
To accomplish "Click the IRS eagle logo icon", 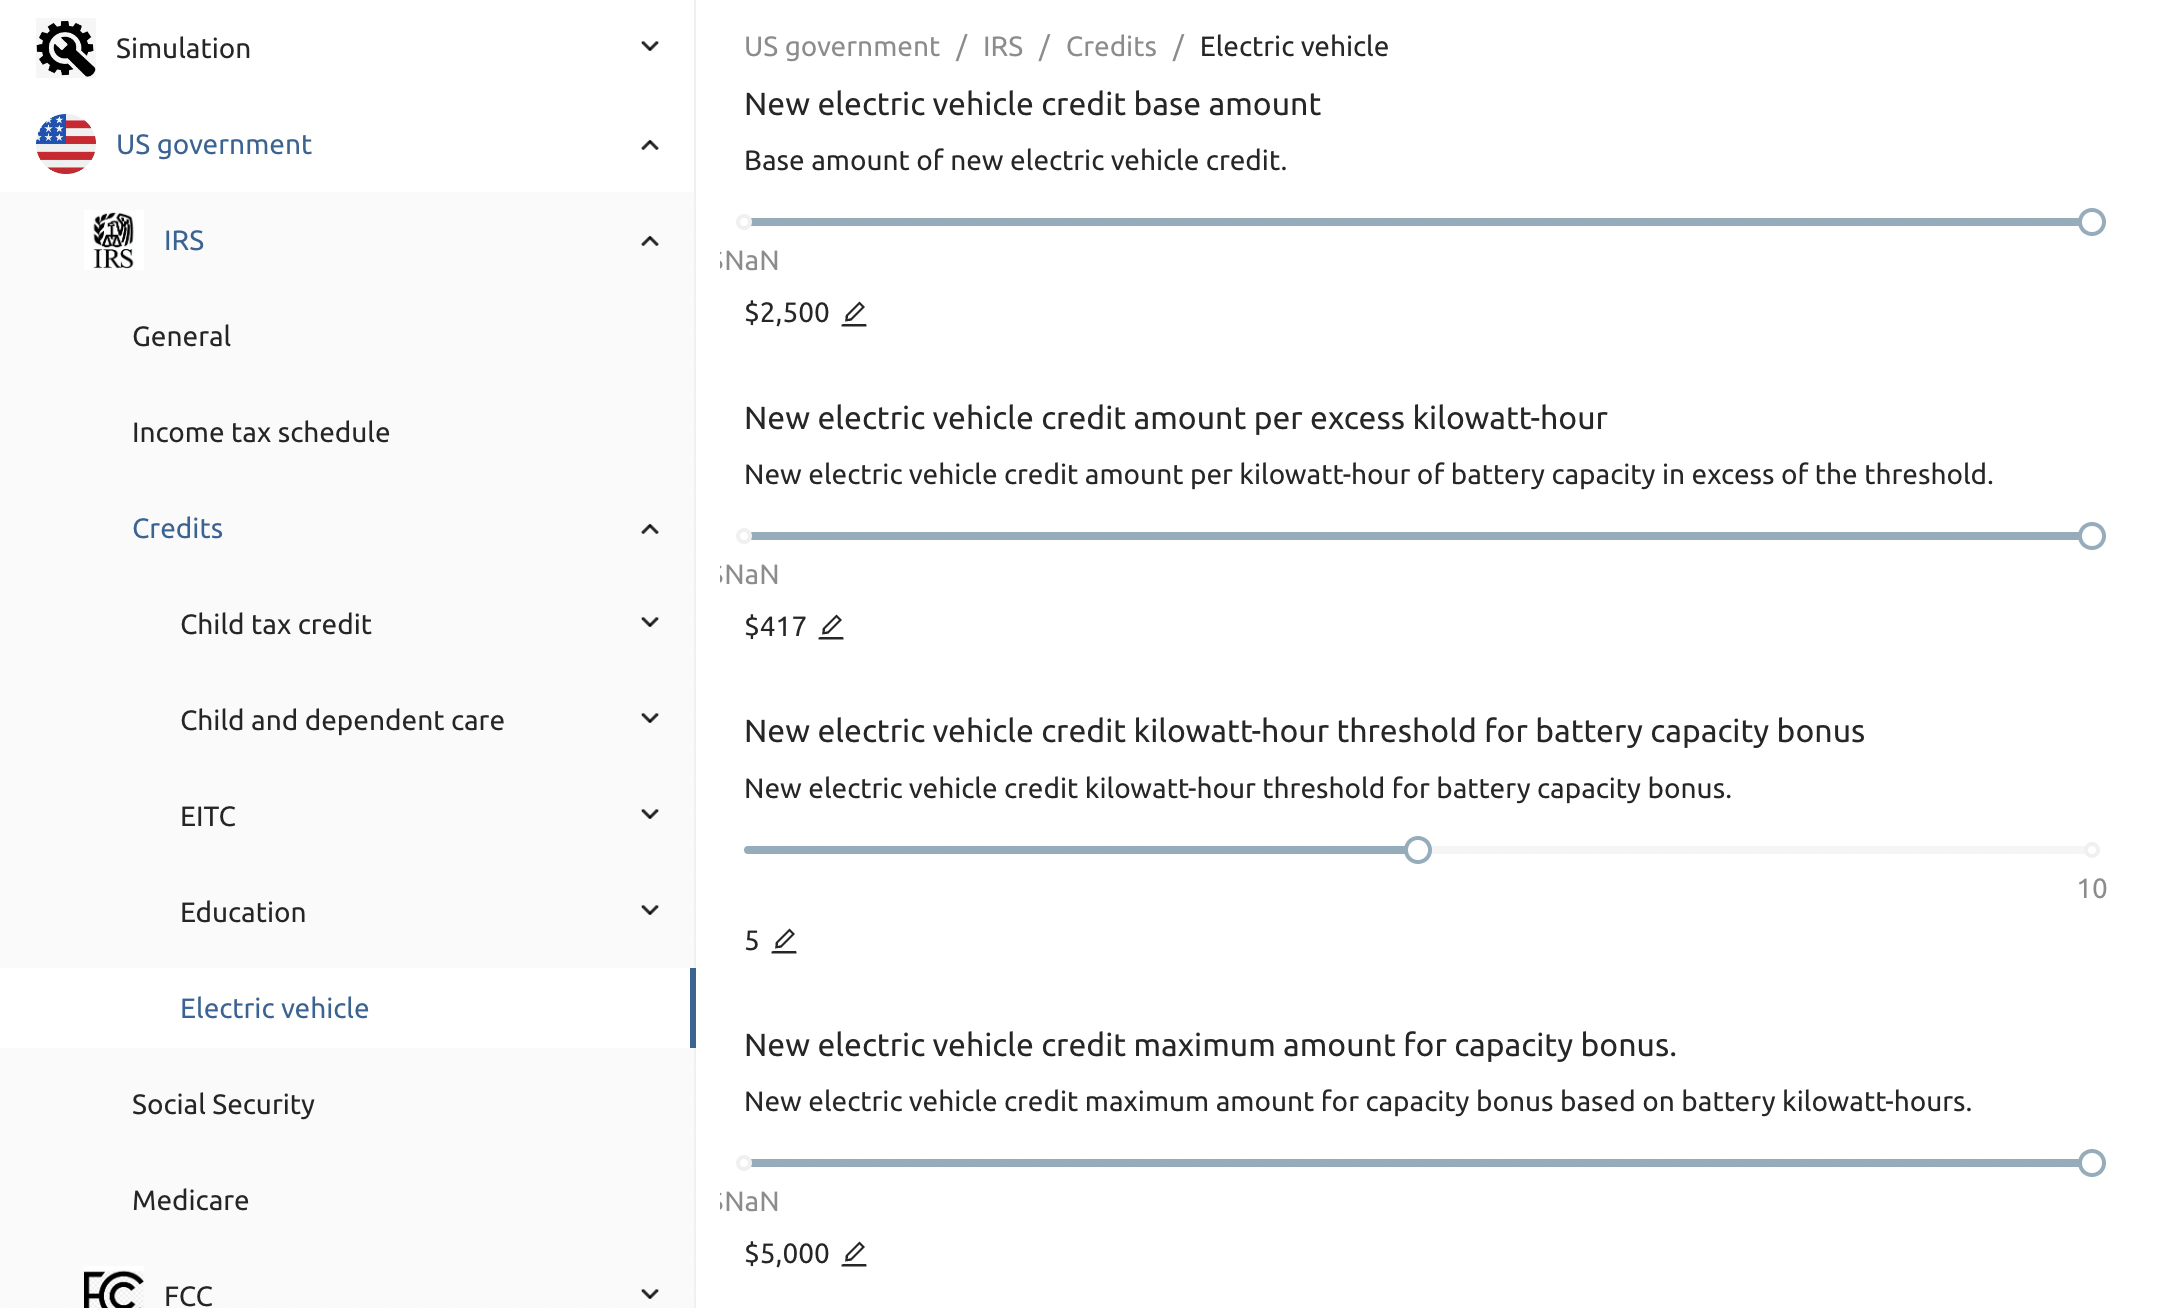I will pyautogui.click(x=113, y=240).
